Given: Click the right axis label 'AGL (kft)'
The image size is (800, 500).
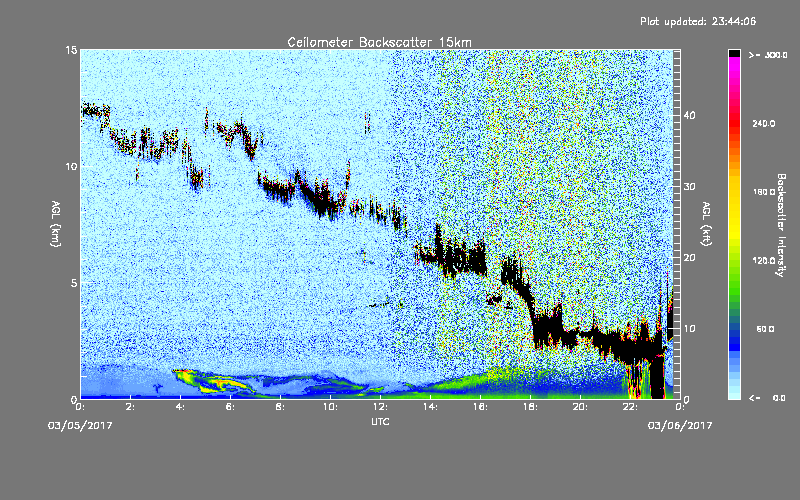Looking at the screenshot, I should click(706, 223).
